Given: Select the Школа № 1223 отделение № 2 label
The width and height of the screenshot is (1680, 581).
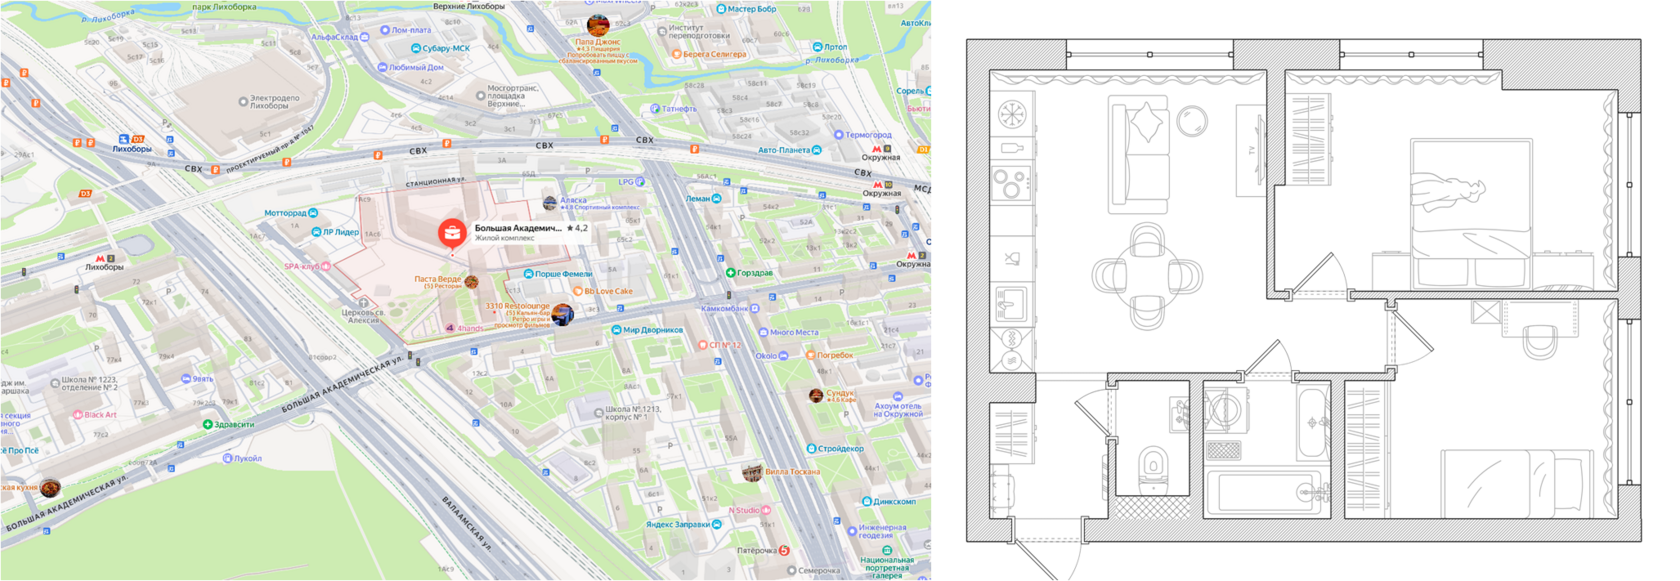Looking at the screenshot, I should point(89,384).
